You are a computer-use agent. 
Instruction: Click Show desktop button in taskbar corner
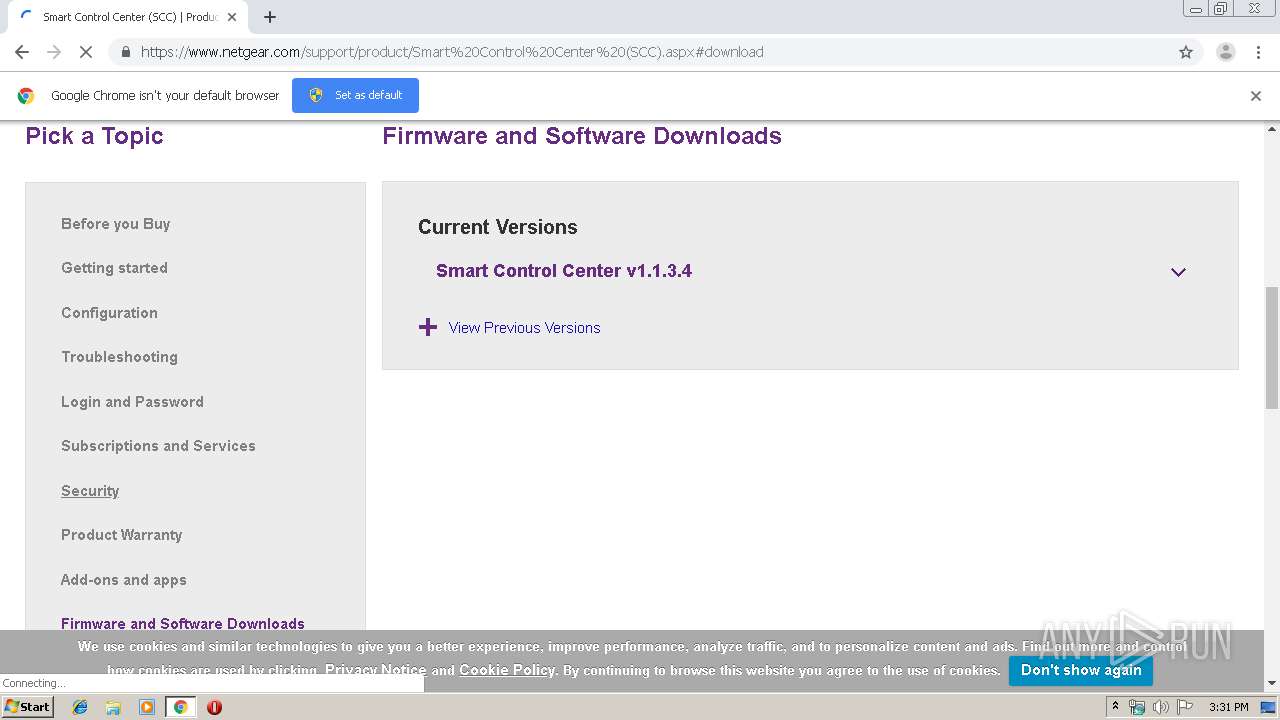pos(1269,707)
